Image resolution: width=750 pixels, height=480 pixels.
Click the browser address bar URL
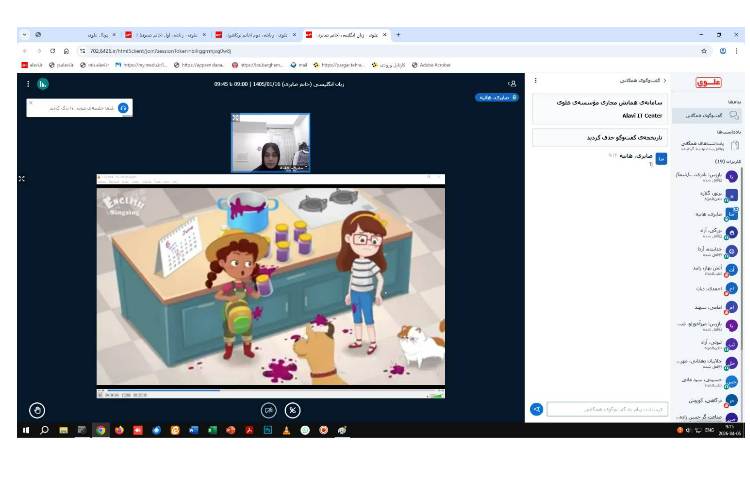[x=160, y=51]
